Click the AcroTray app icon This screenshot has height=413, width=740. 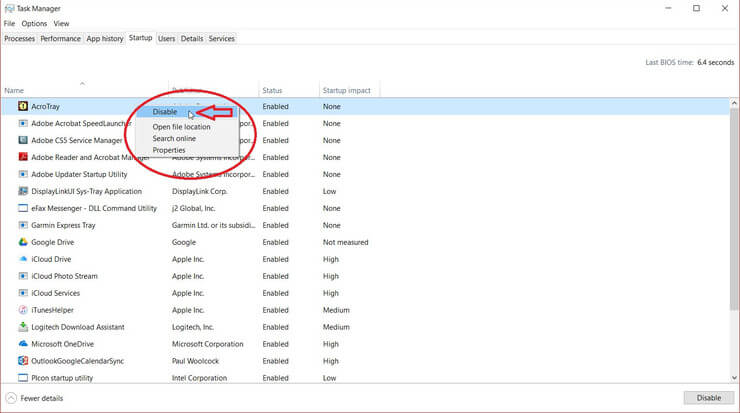click(x=23, y=106)
